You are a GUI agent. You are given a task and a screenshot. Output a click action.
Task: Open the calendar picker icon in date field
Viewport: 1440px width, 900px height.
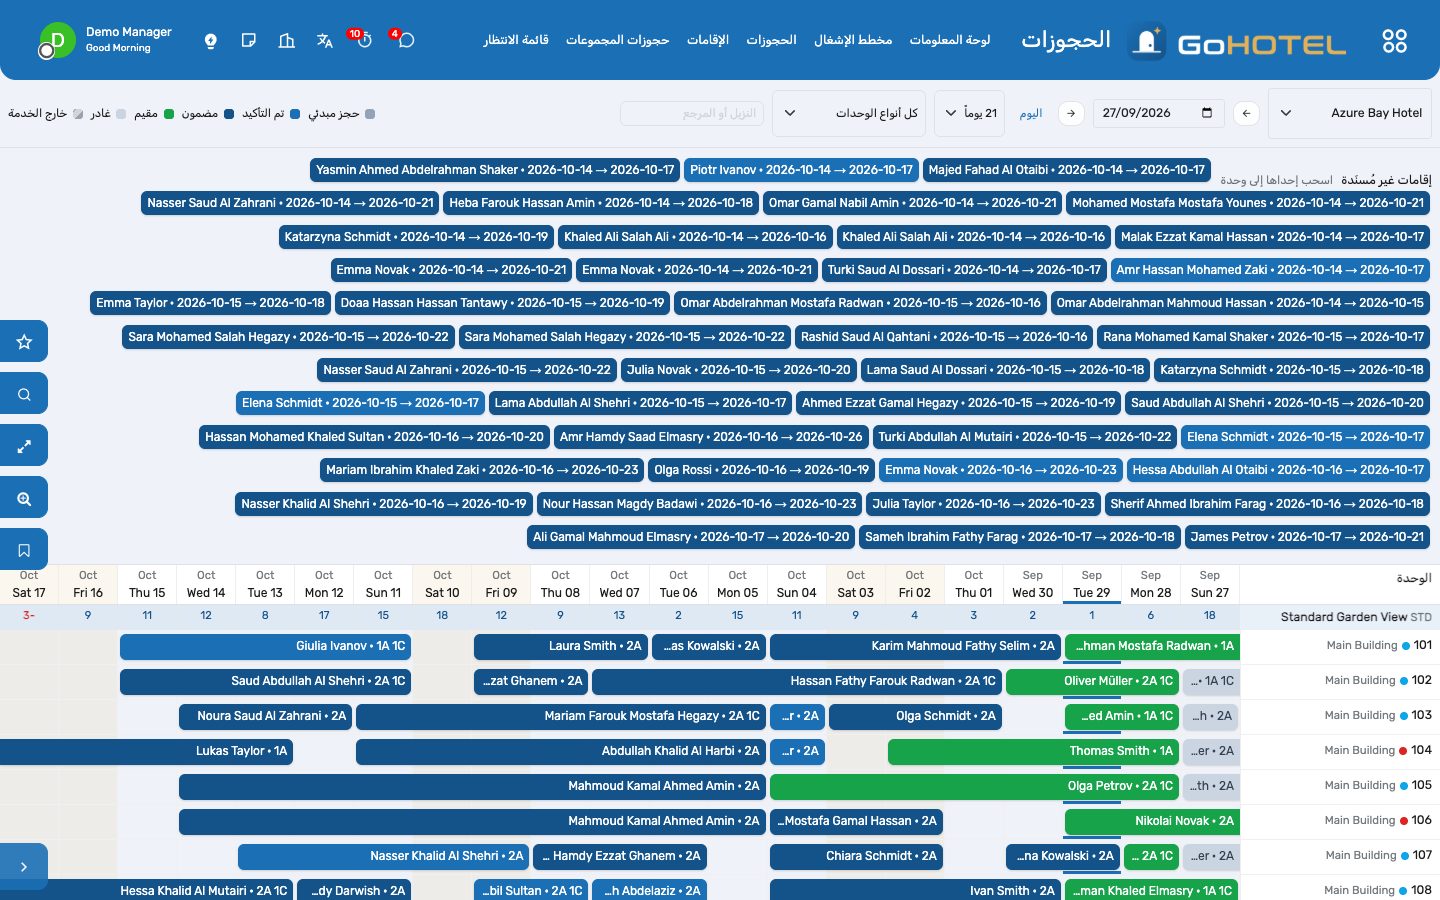[x=1207, y=113]
